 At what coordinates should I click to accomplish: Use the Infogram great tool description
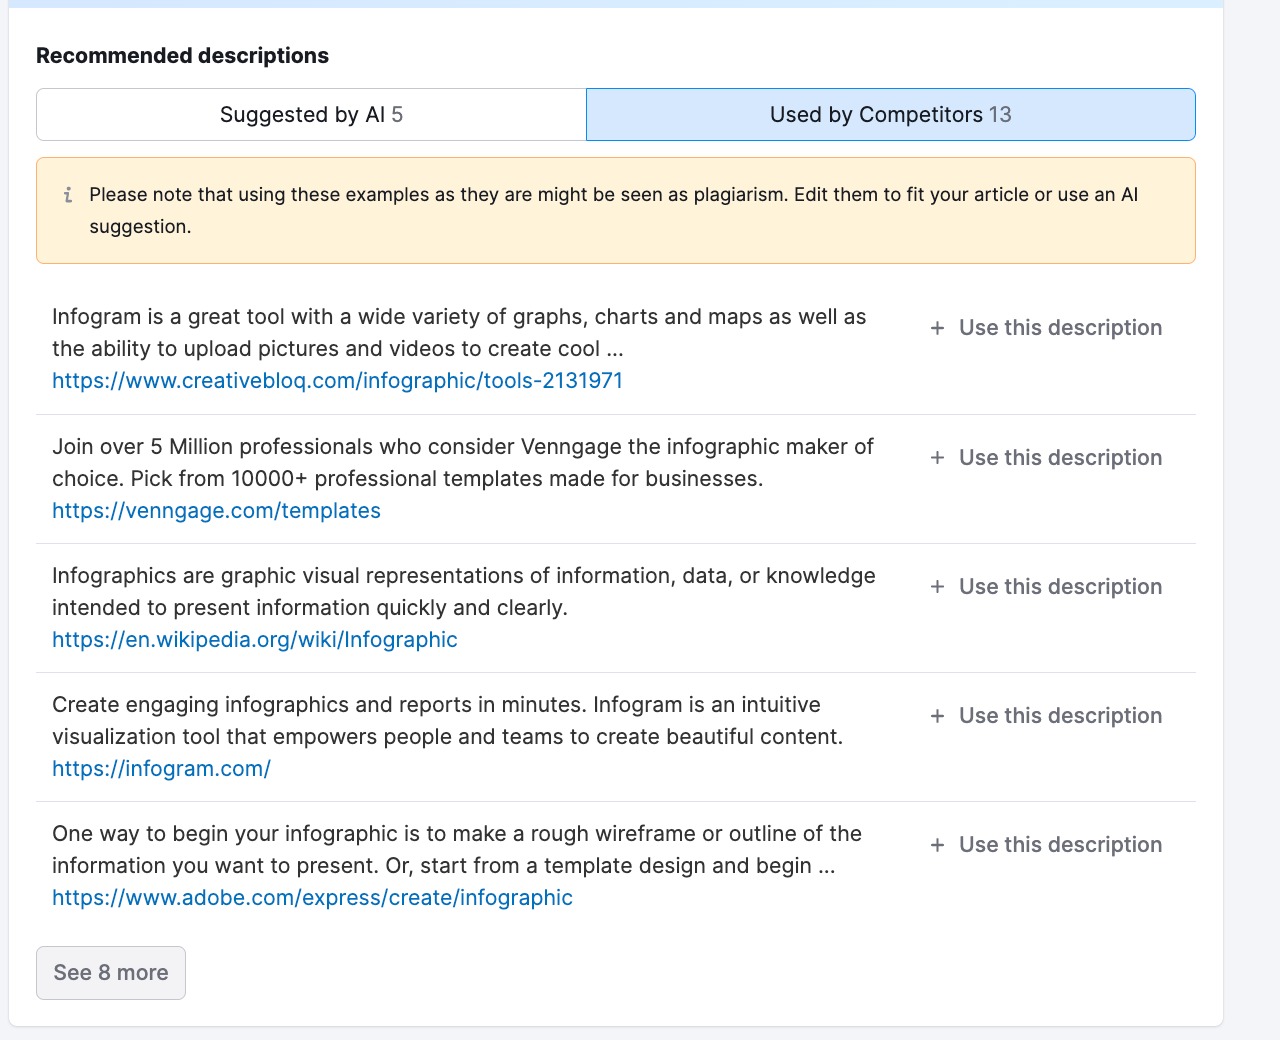coord(1046,328)
